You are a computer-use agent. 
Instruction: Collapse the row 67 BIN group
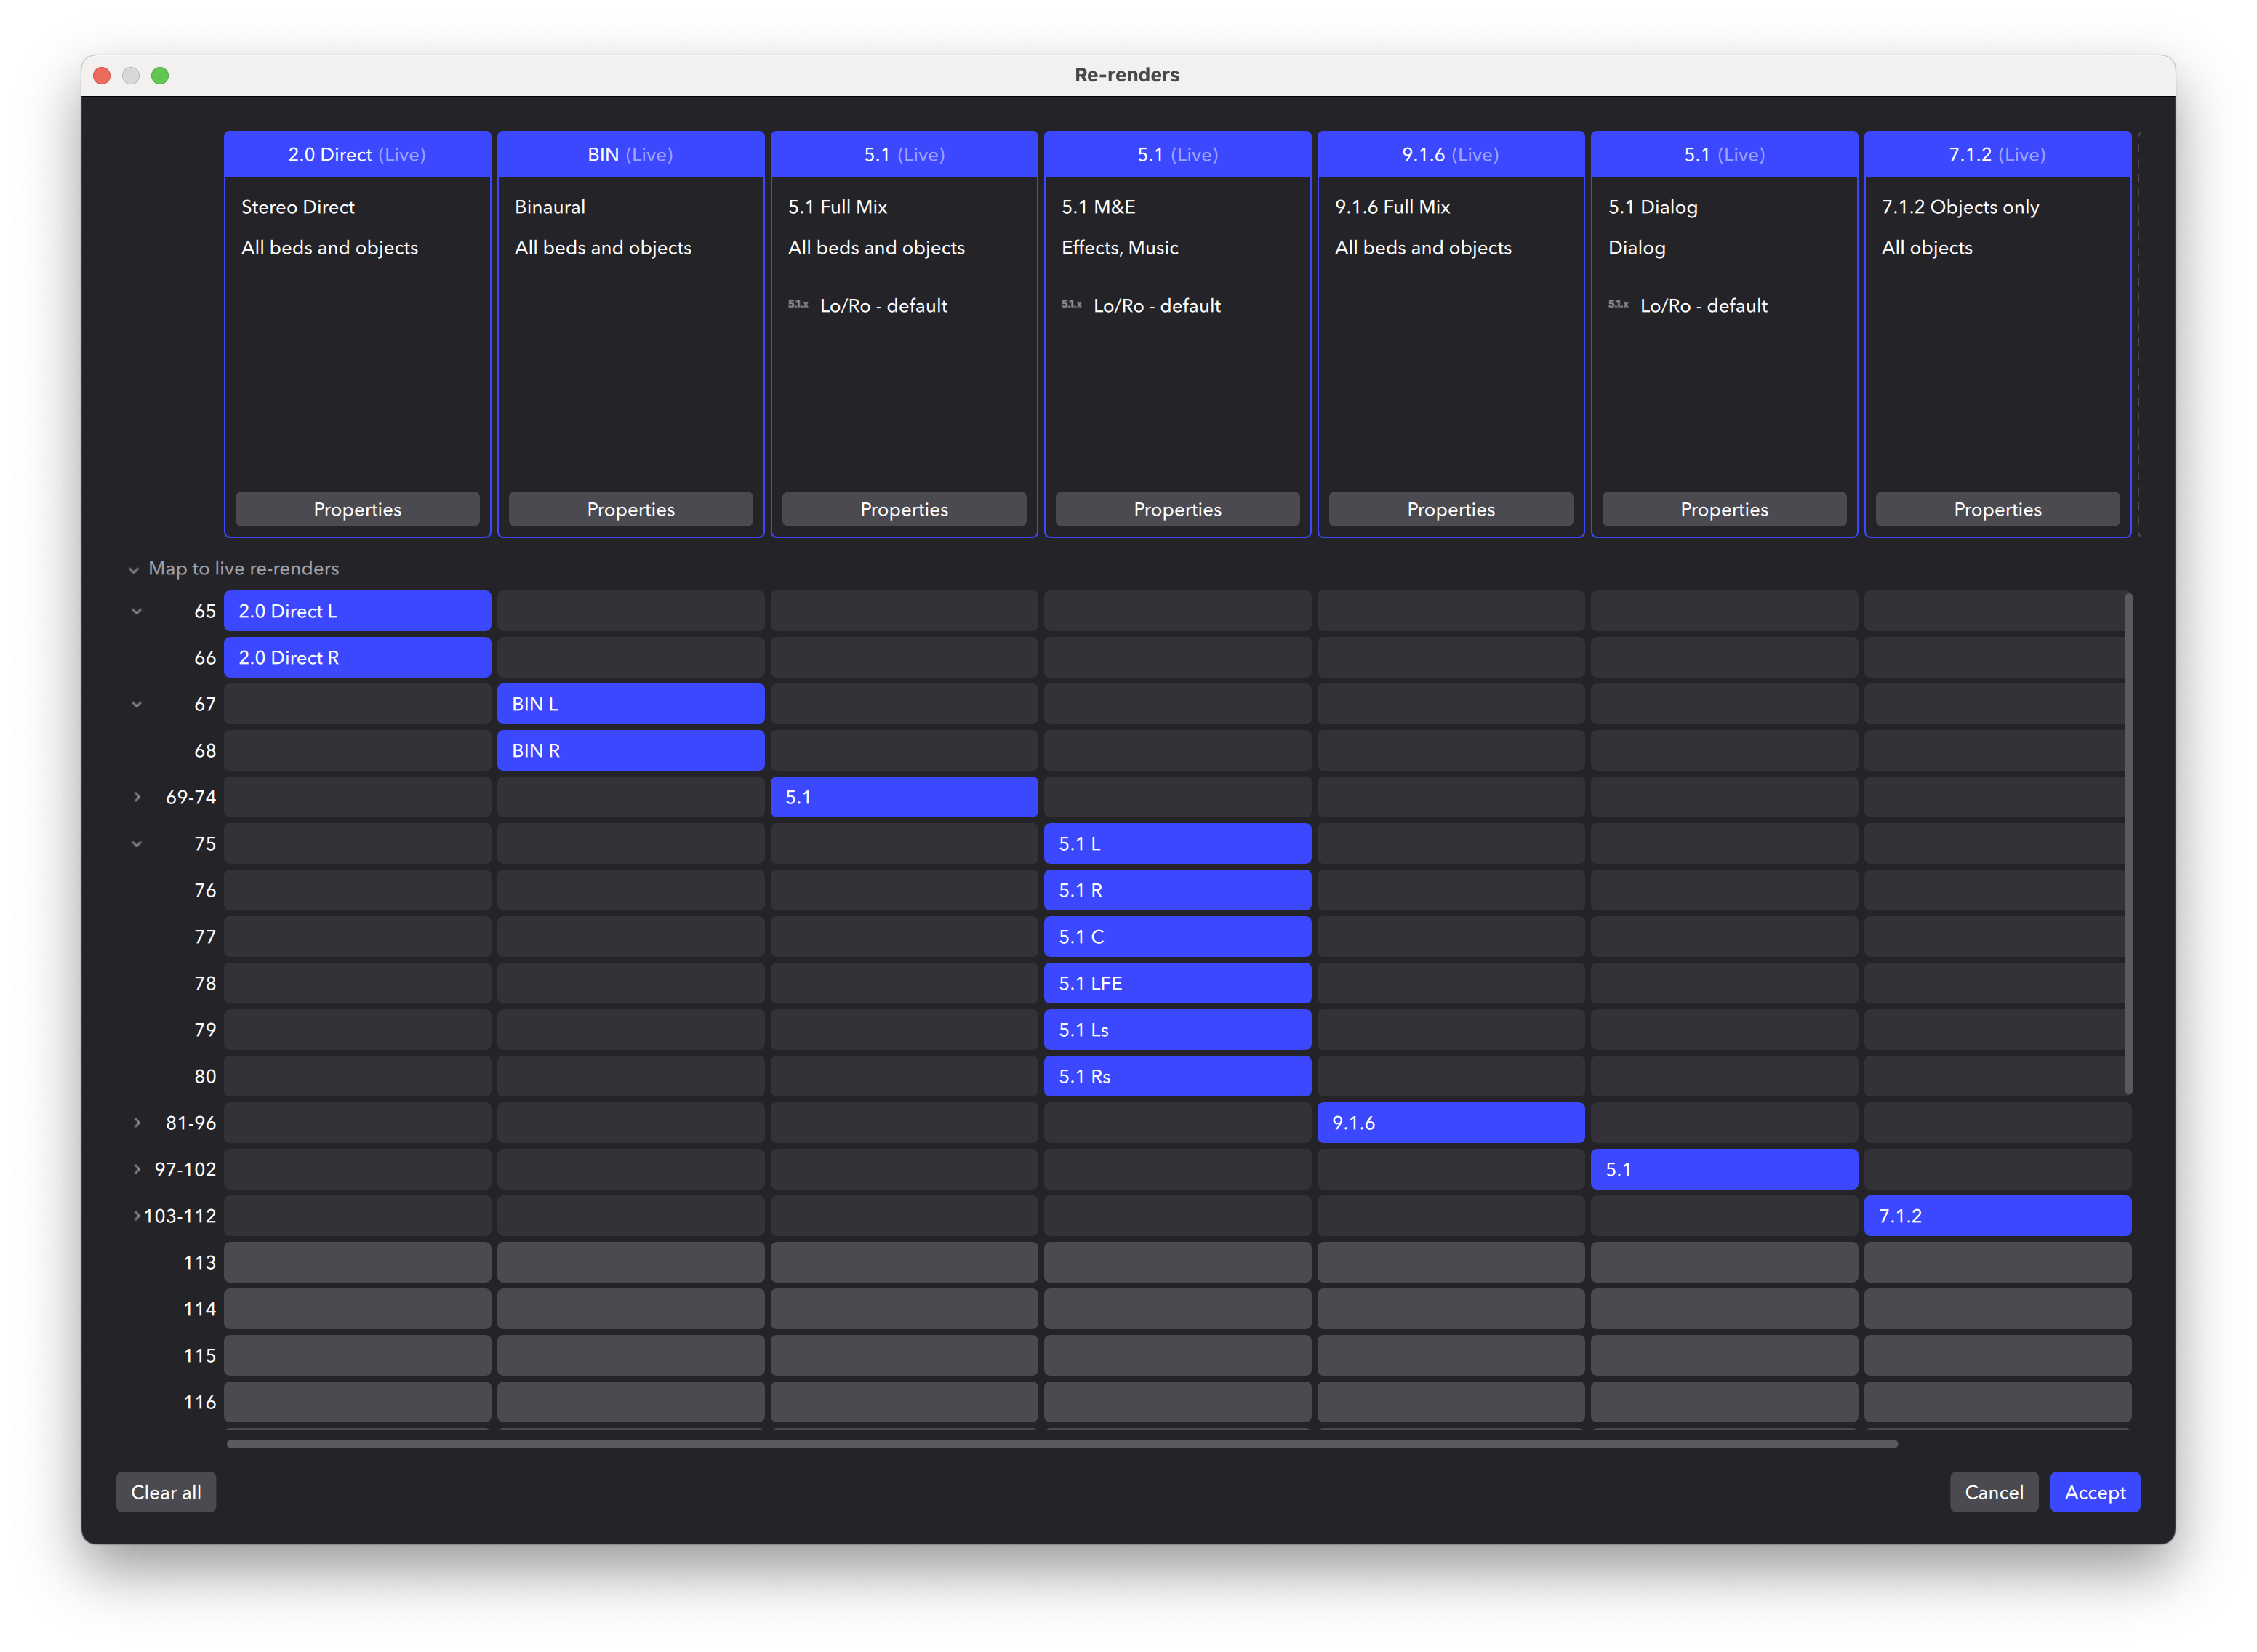coord(137,704)
